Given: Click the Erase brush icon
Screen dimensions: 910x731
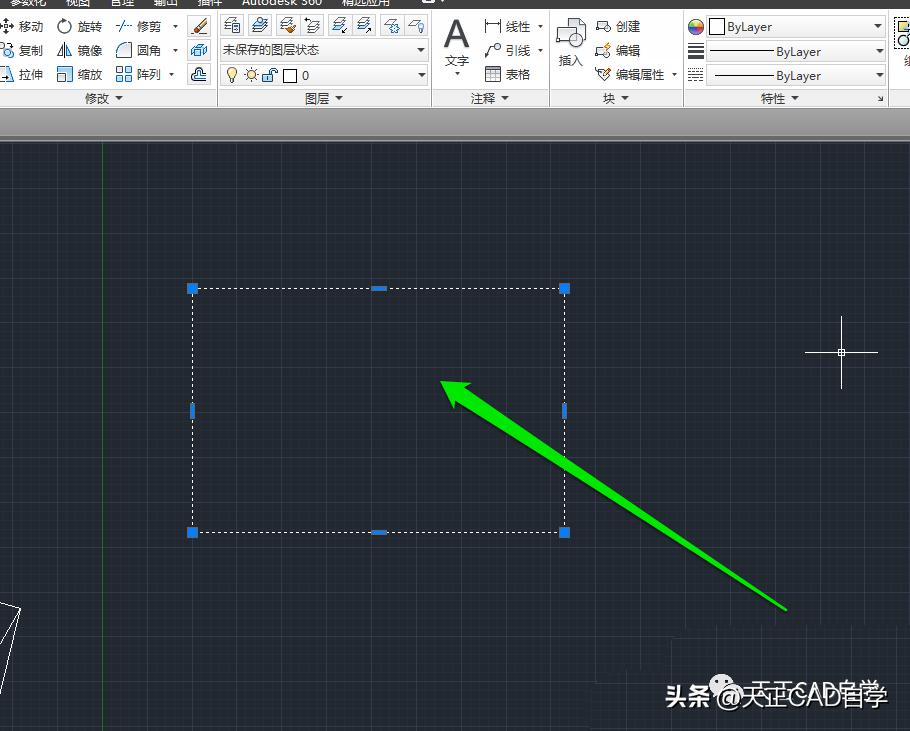Looking at the screenshot, I should [199, 26].
